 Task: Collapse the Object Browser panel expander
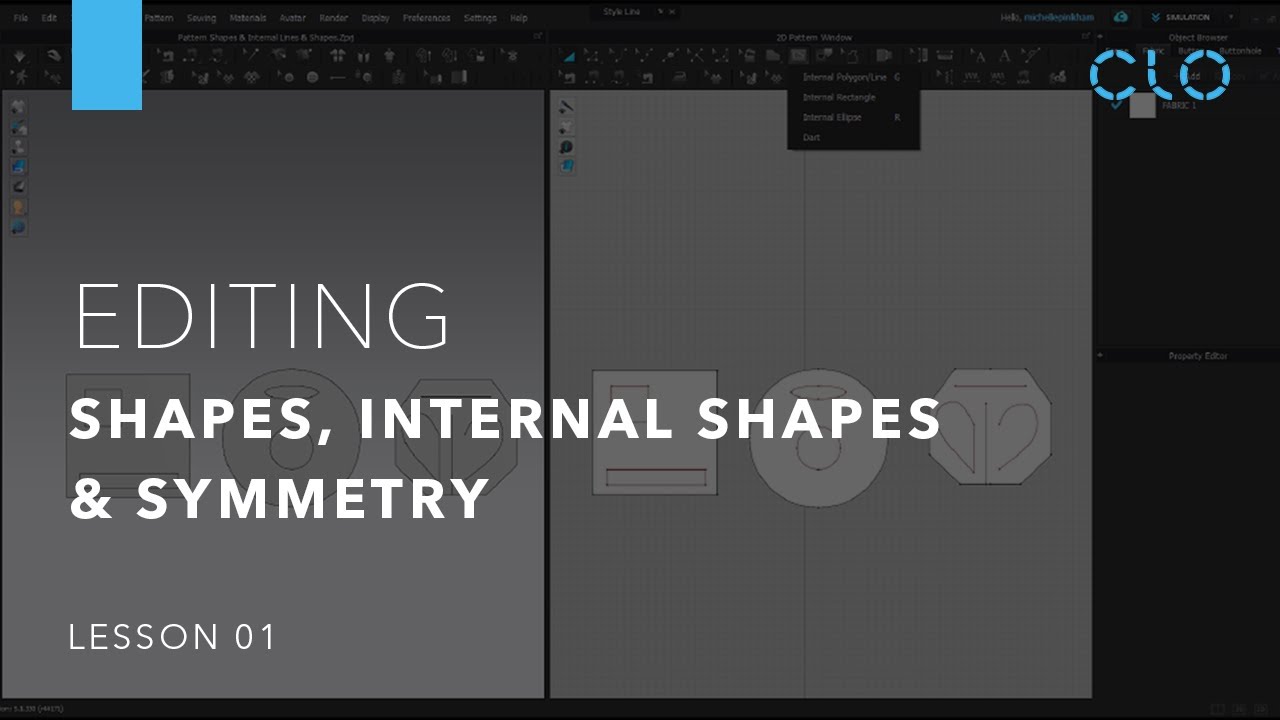pos(1100,37)
